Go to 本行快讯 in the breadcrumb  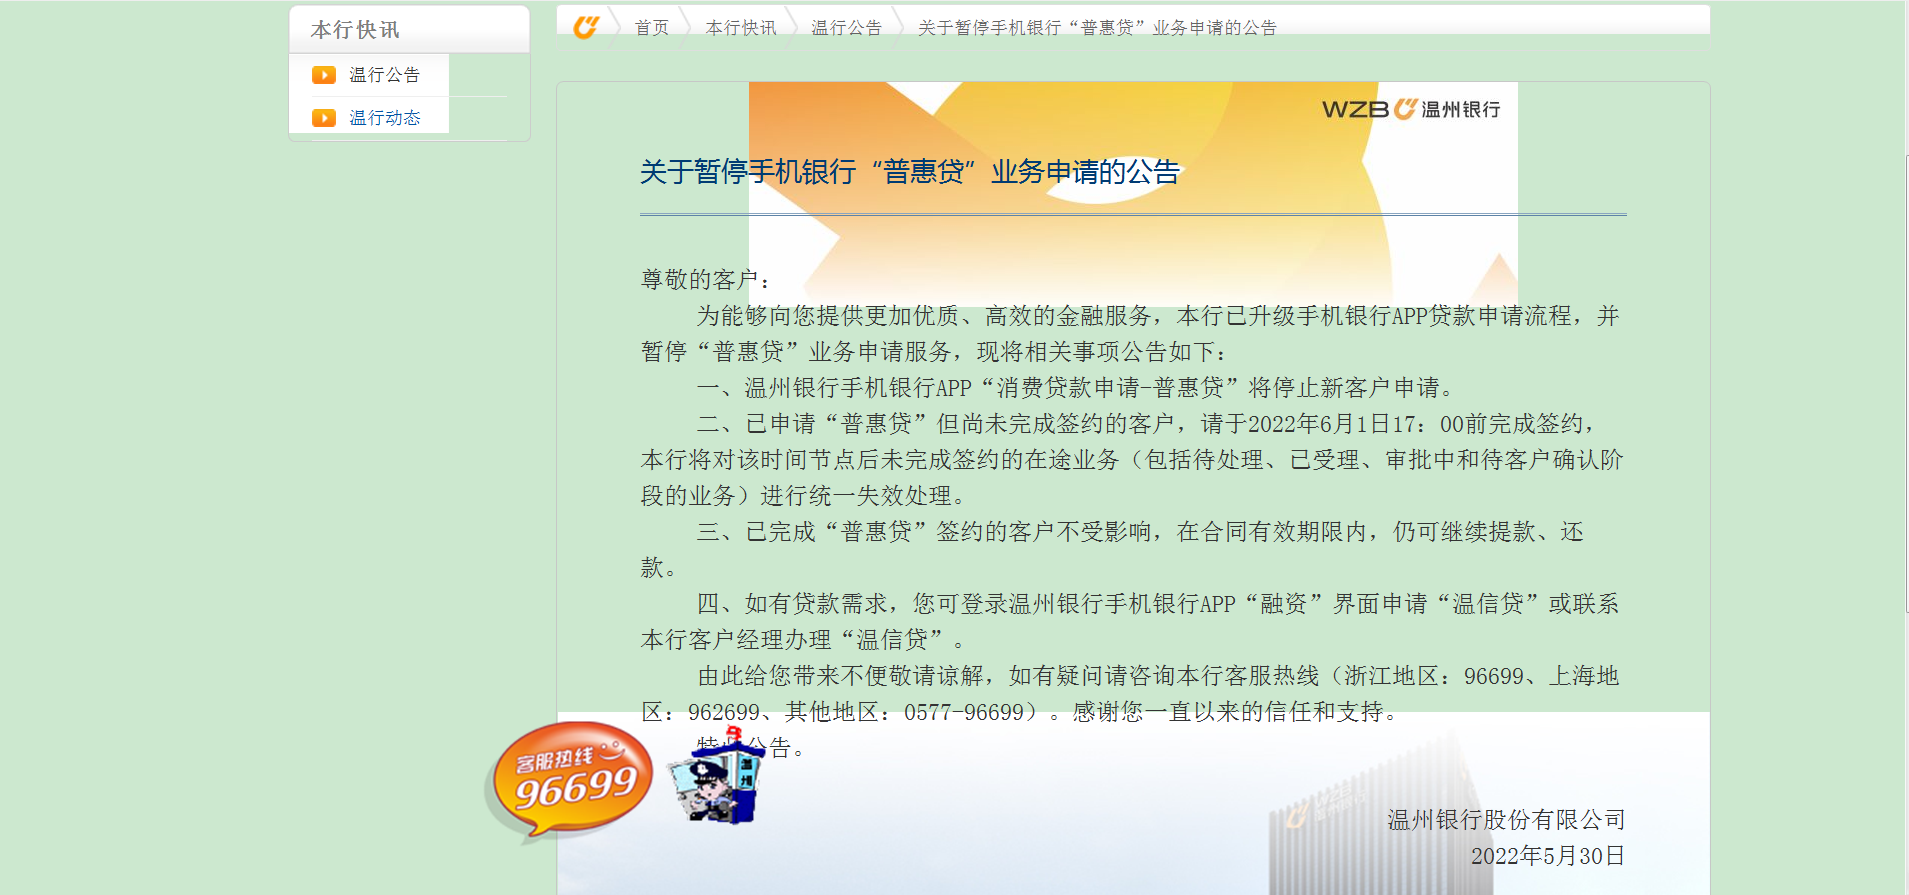741,28
